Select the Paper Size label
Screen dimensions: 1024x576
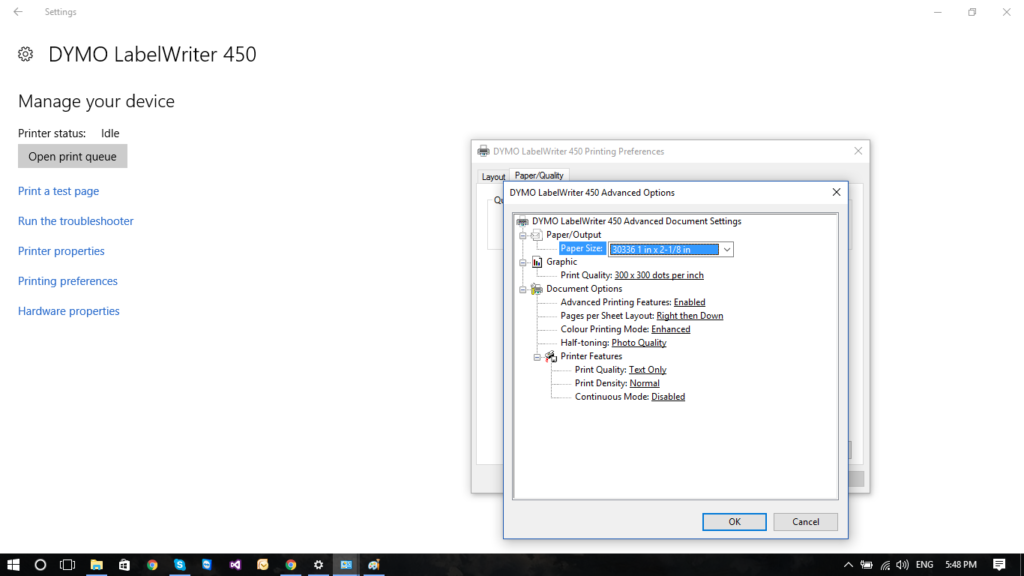[582, 249]
